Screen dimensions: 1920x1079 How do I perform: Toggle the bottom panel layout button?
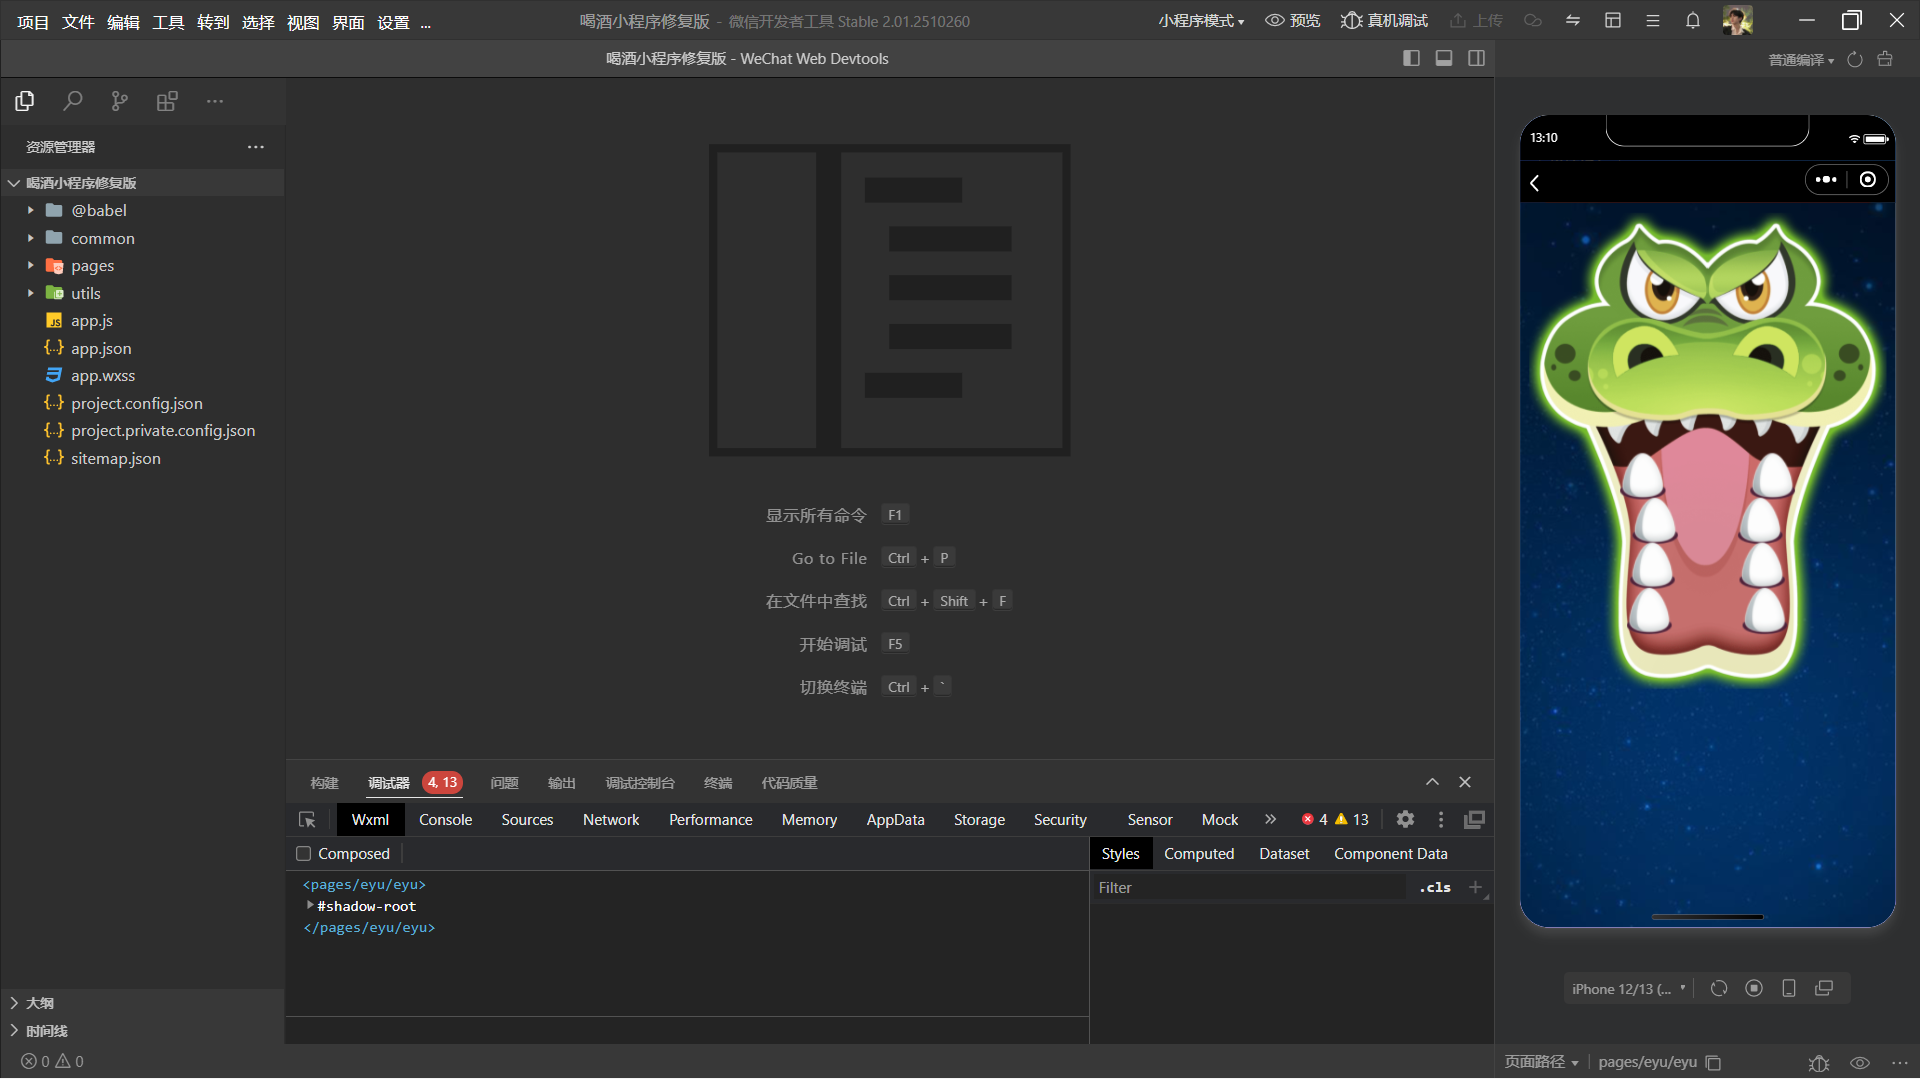coord(1444,59)
